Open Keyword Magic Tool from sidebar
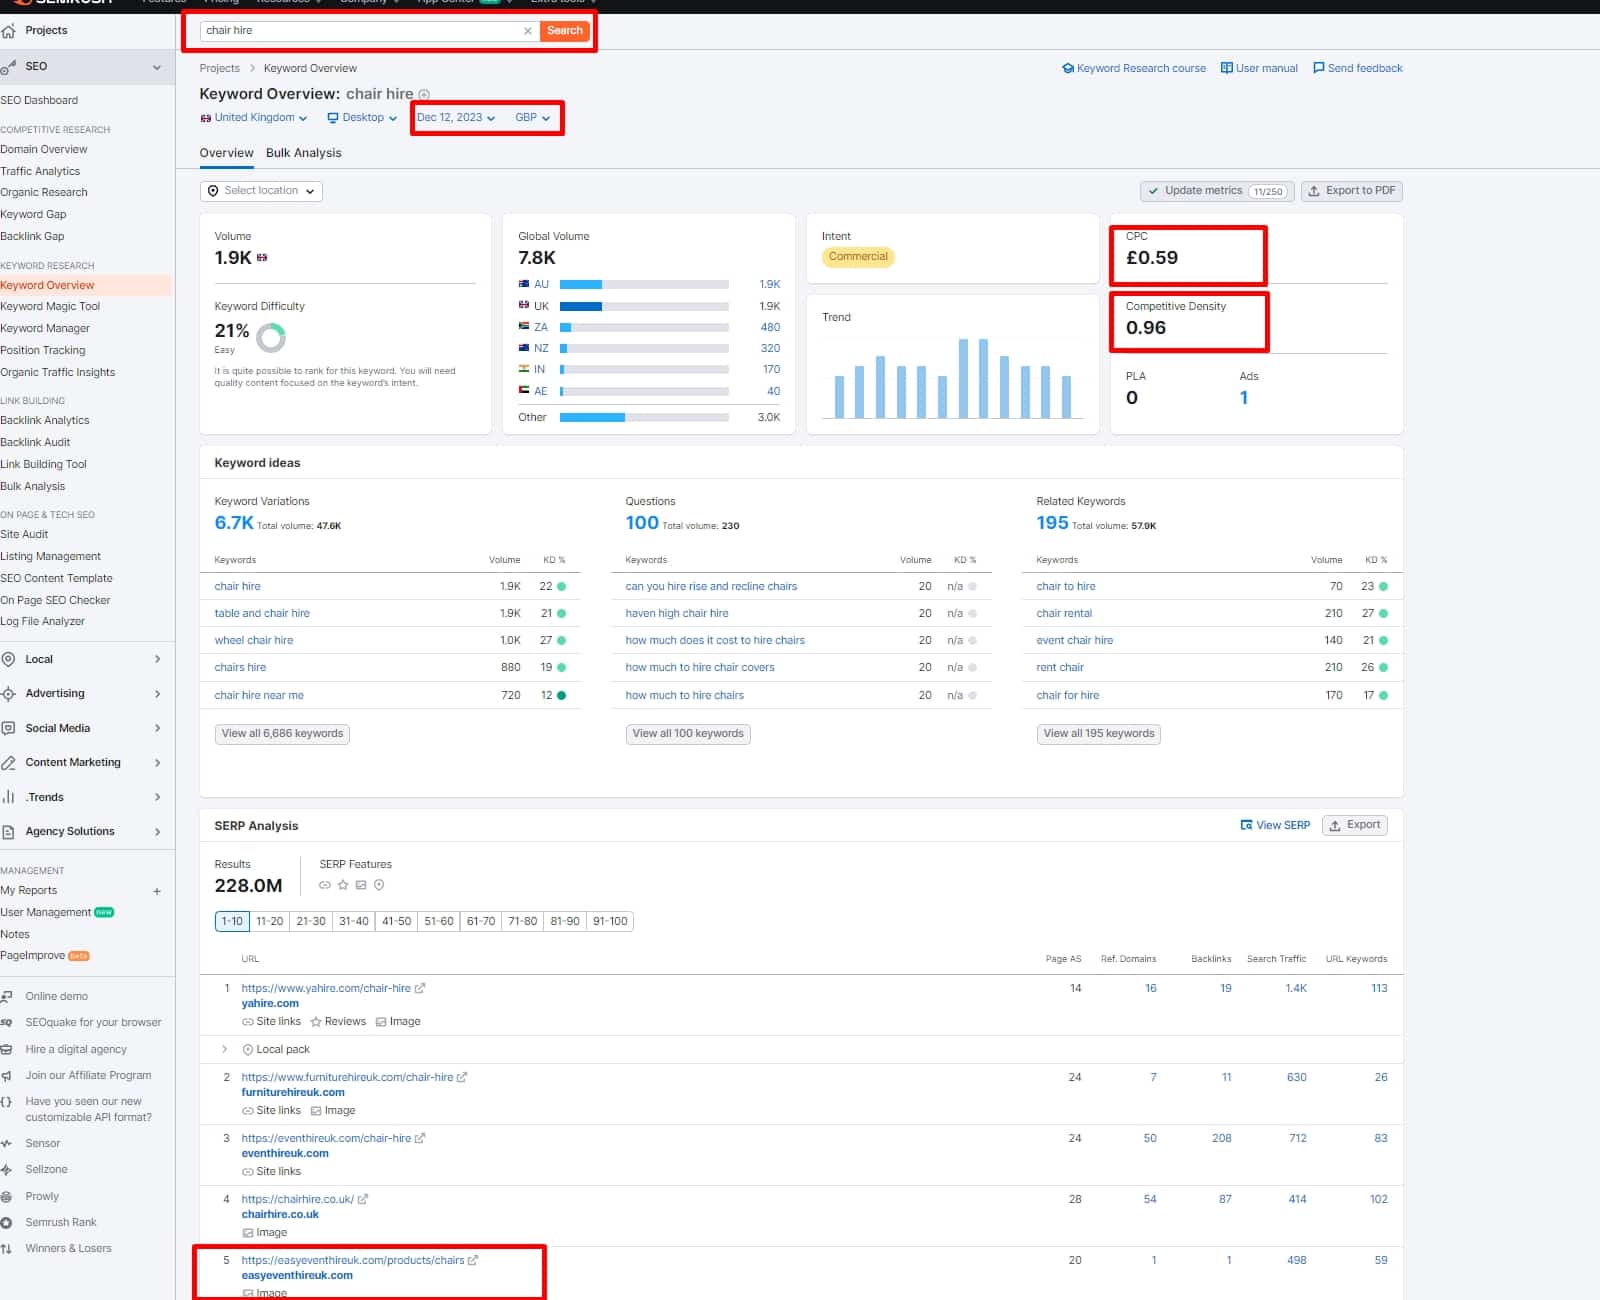 pyautogui.click(x=50, y=307)
